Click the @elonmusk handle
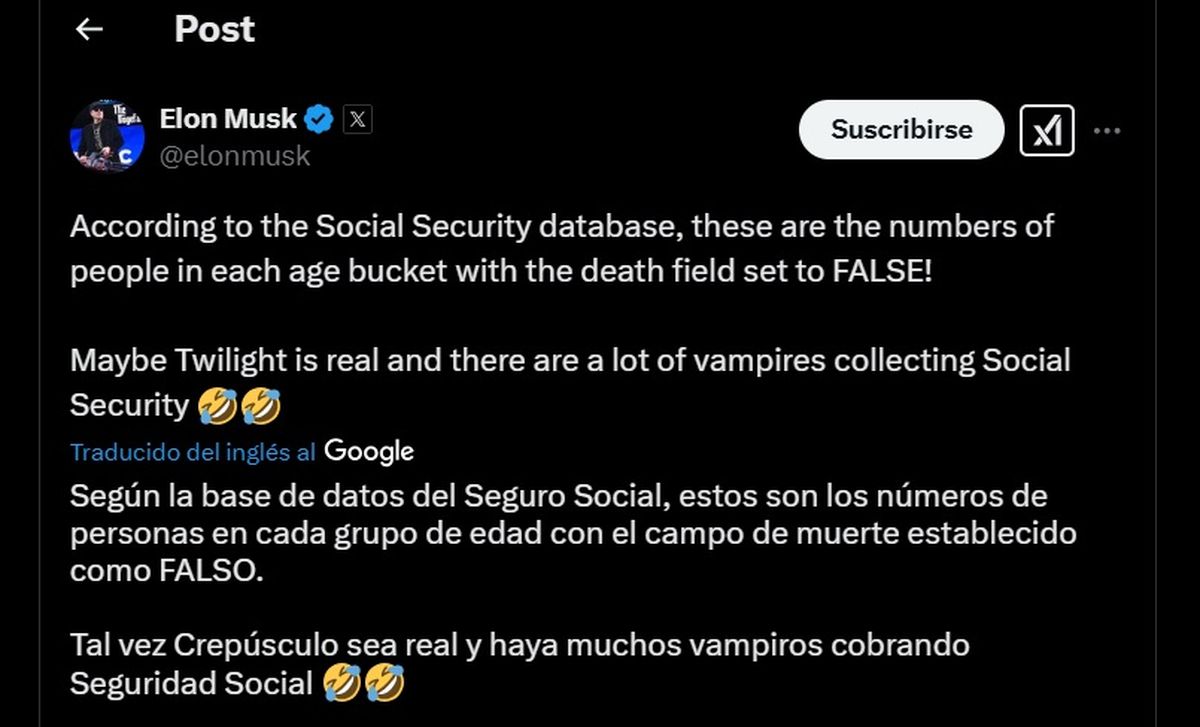1200x727 pixels. pos(235,155)
